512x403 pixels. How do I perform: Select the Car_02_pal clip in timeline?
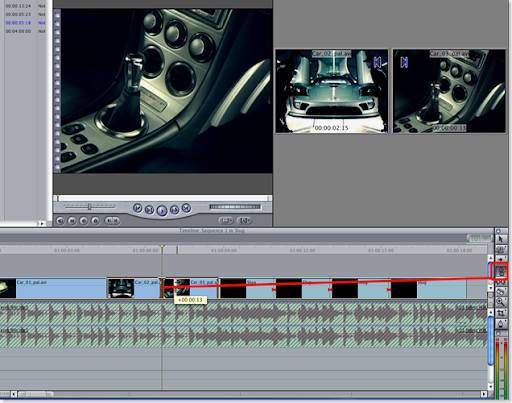click(134, 288)
